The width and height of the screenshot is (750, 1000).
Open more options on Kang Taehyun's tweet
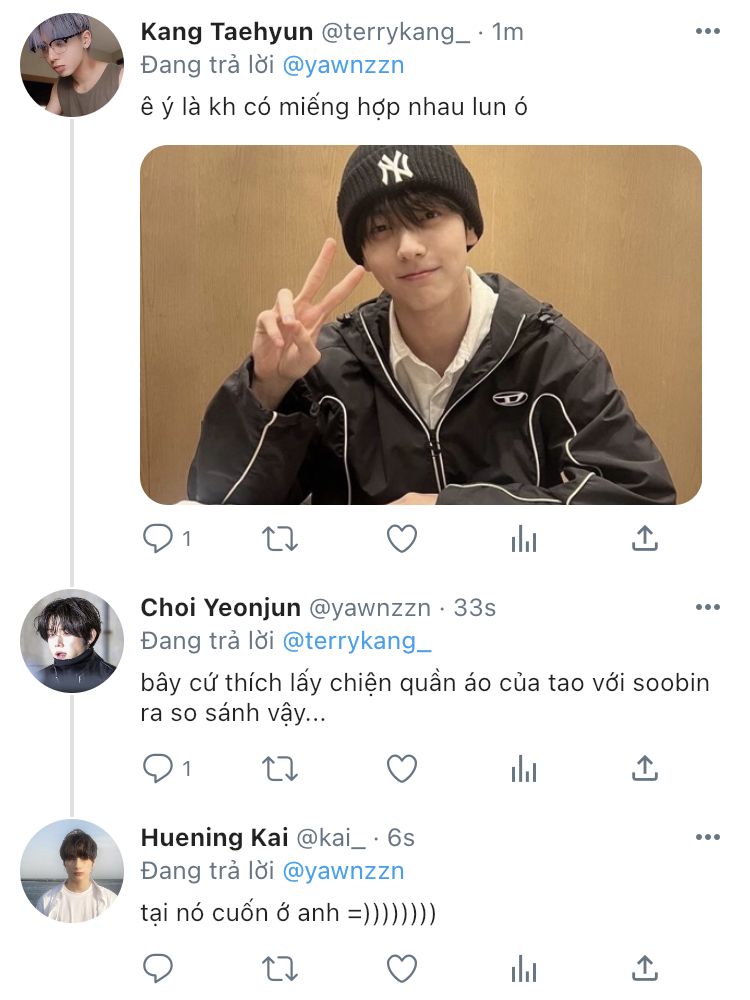click(707, 32)
